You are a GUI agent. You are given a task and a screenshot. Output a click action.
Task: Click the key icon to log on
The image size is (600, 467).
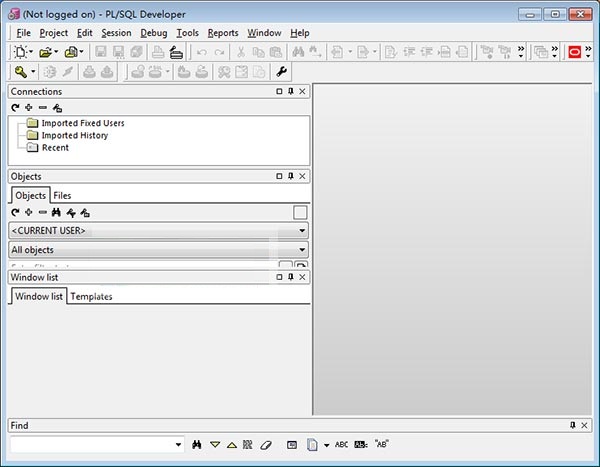tap(20, 72)
